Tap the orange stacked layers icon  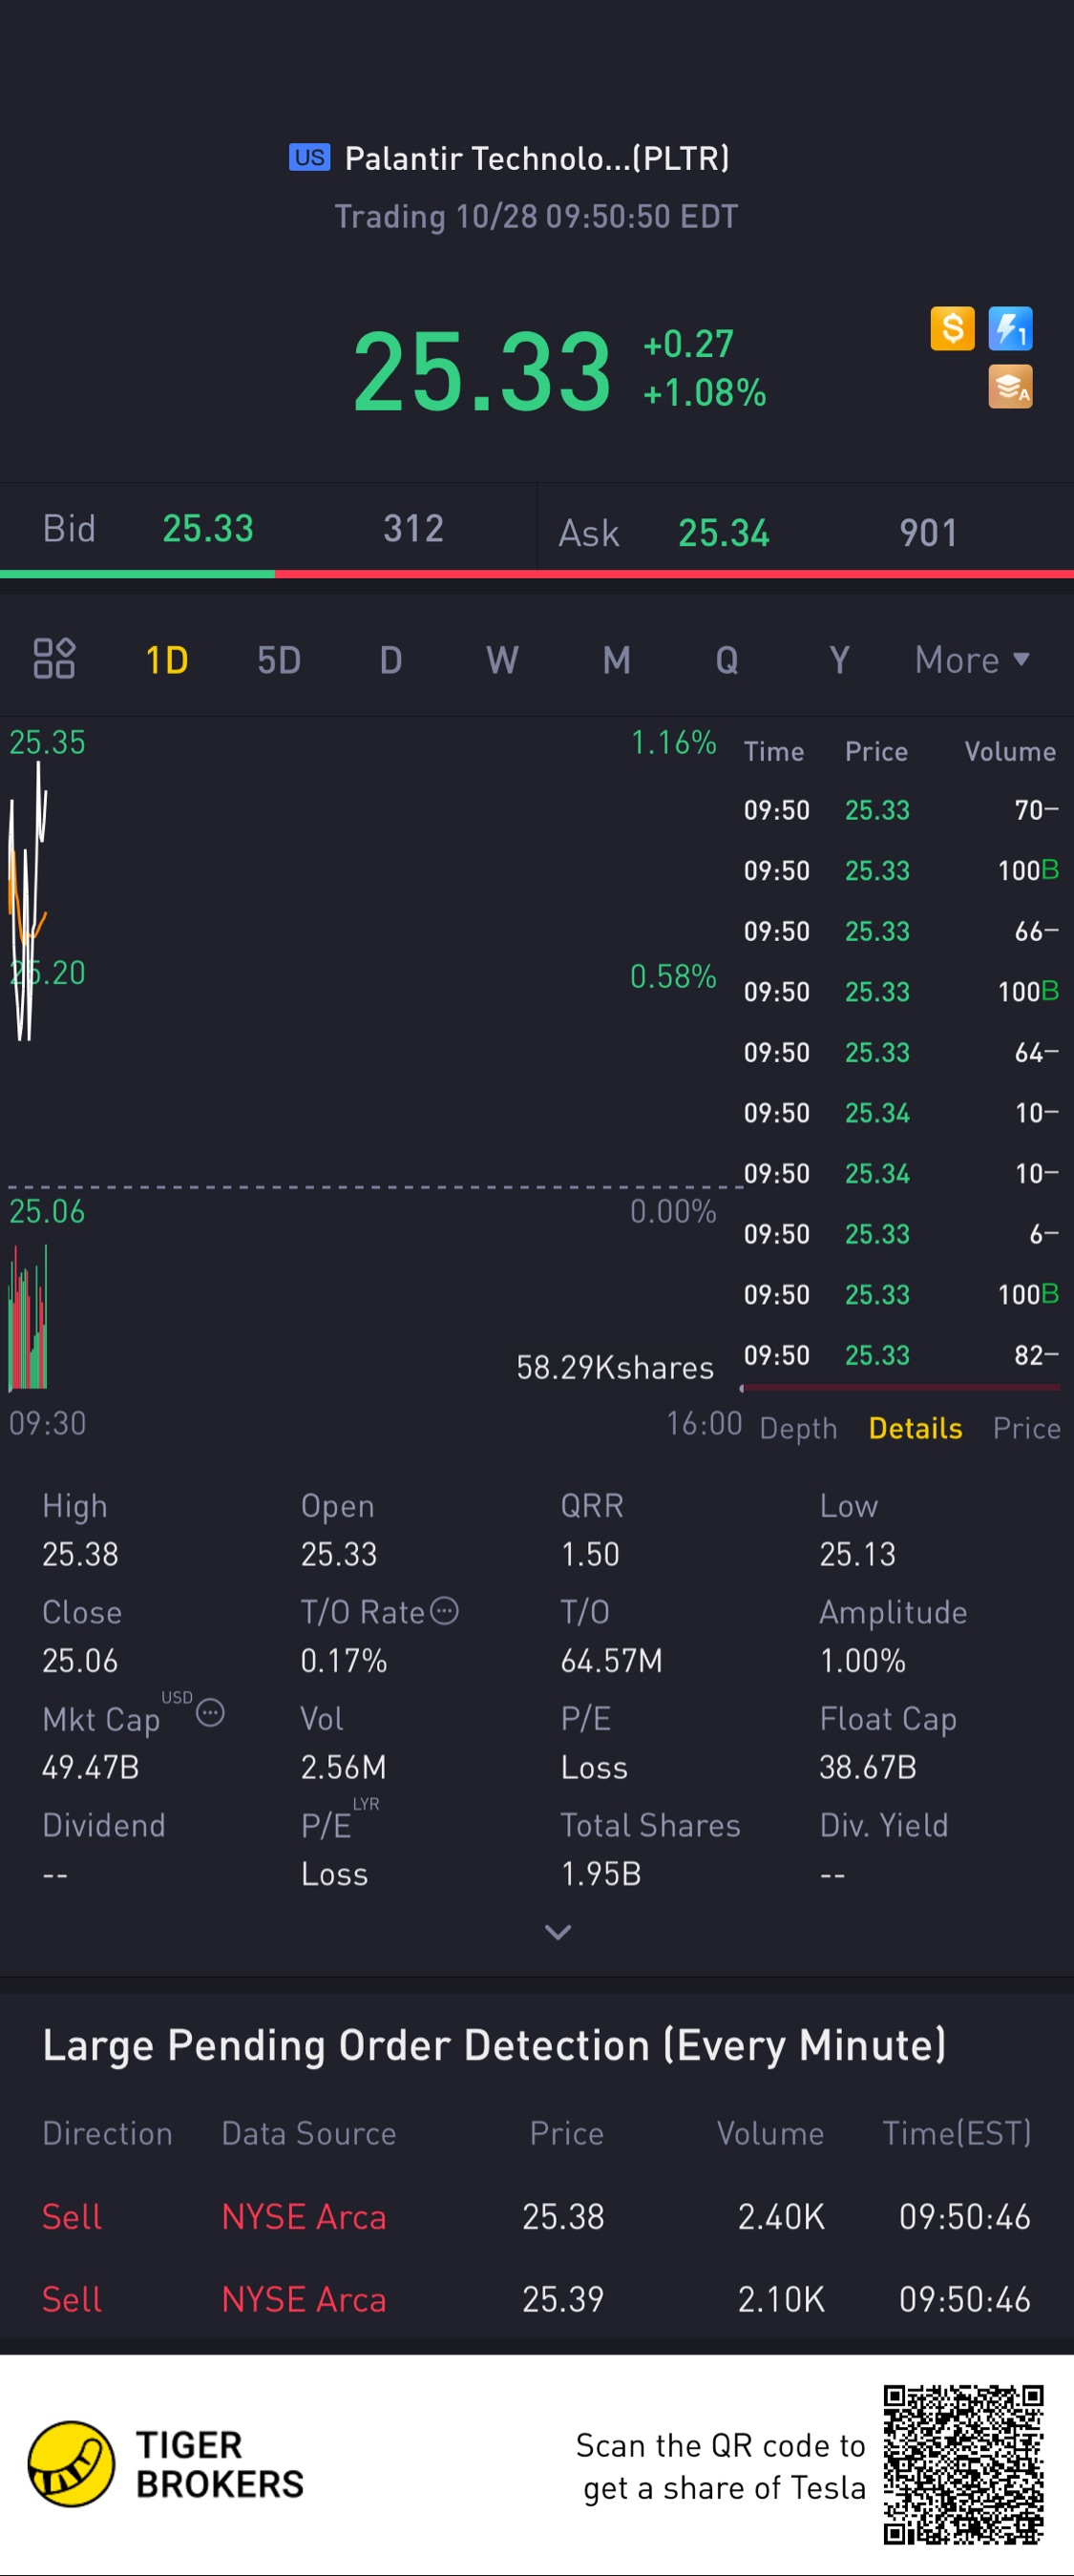click(1010, 387)
